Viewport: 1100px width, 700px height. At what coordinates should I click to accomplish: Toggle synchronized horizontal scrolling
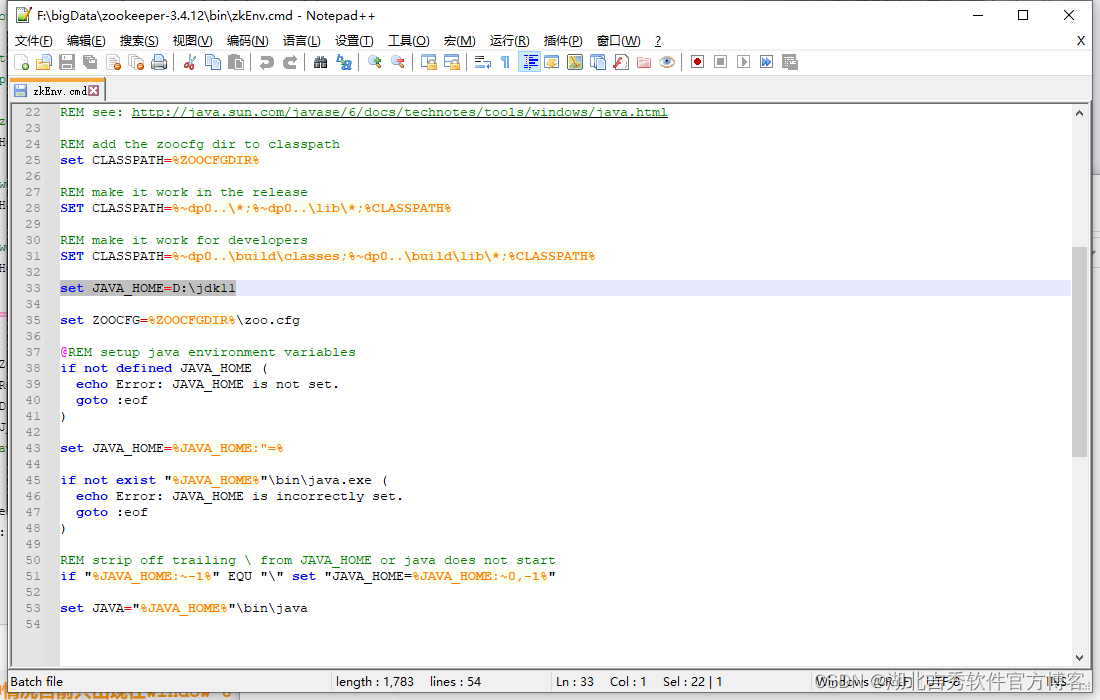(x=451, y=62)
